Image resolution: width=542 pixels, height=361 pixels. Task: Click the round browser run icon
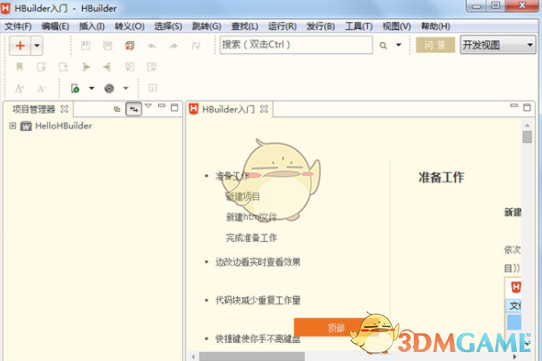click(x=109, y=89)
